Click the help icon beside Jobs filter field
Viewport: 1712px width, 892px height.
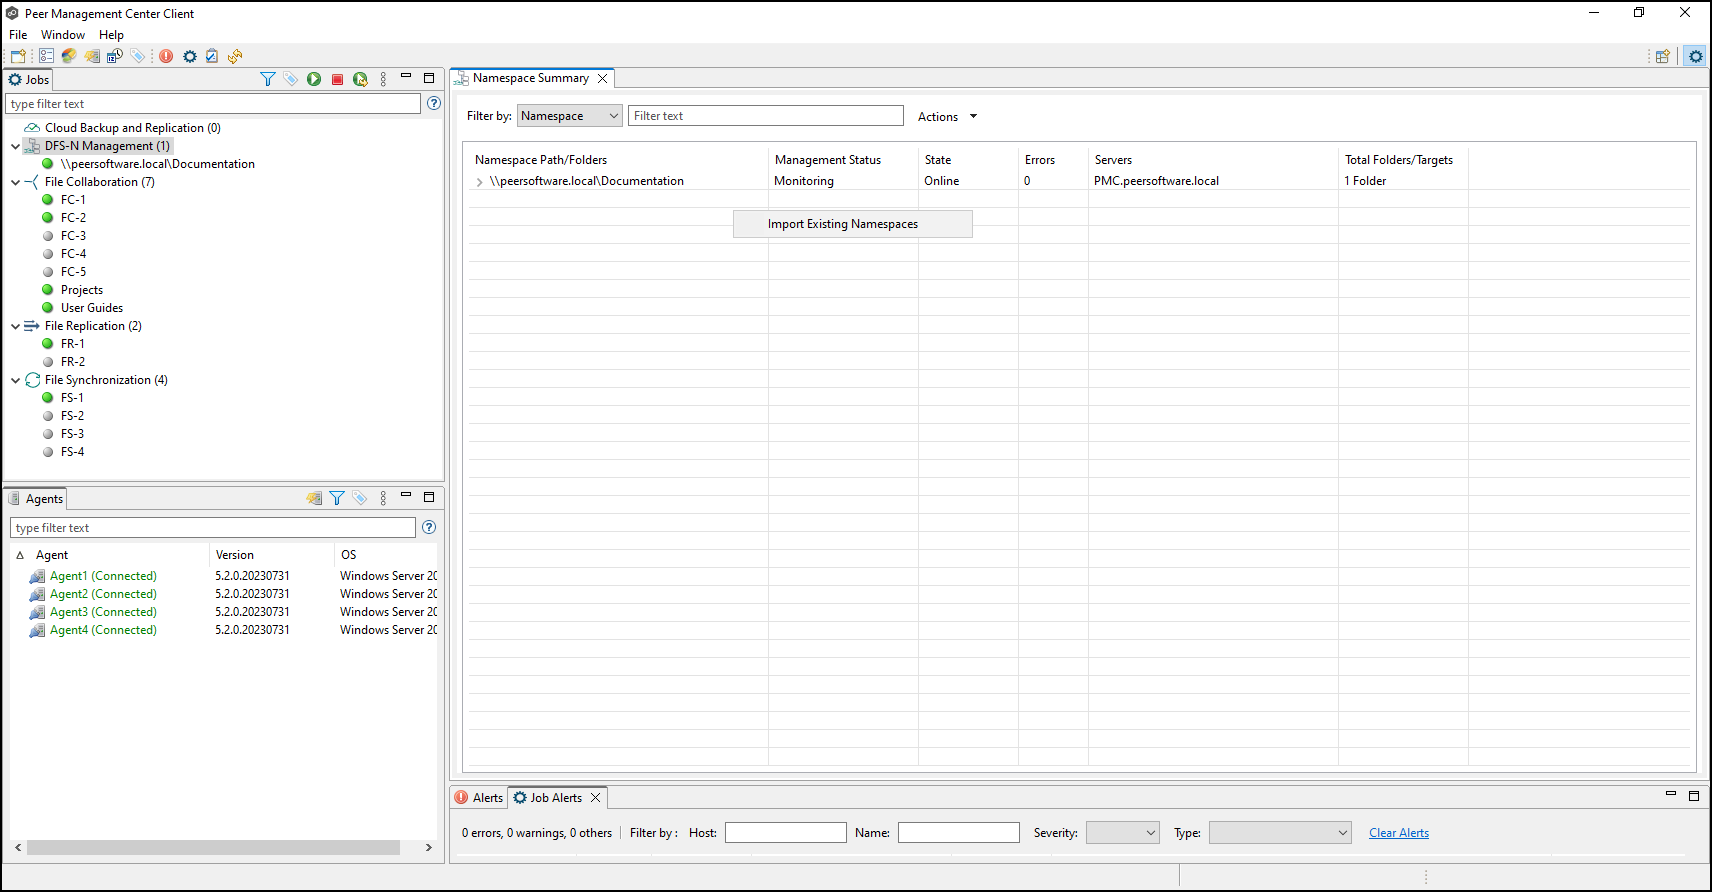pos(434,103)
